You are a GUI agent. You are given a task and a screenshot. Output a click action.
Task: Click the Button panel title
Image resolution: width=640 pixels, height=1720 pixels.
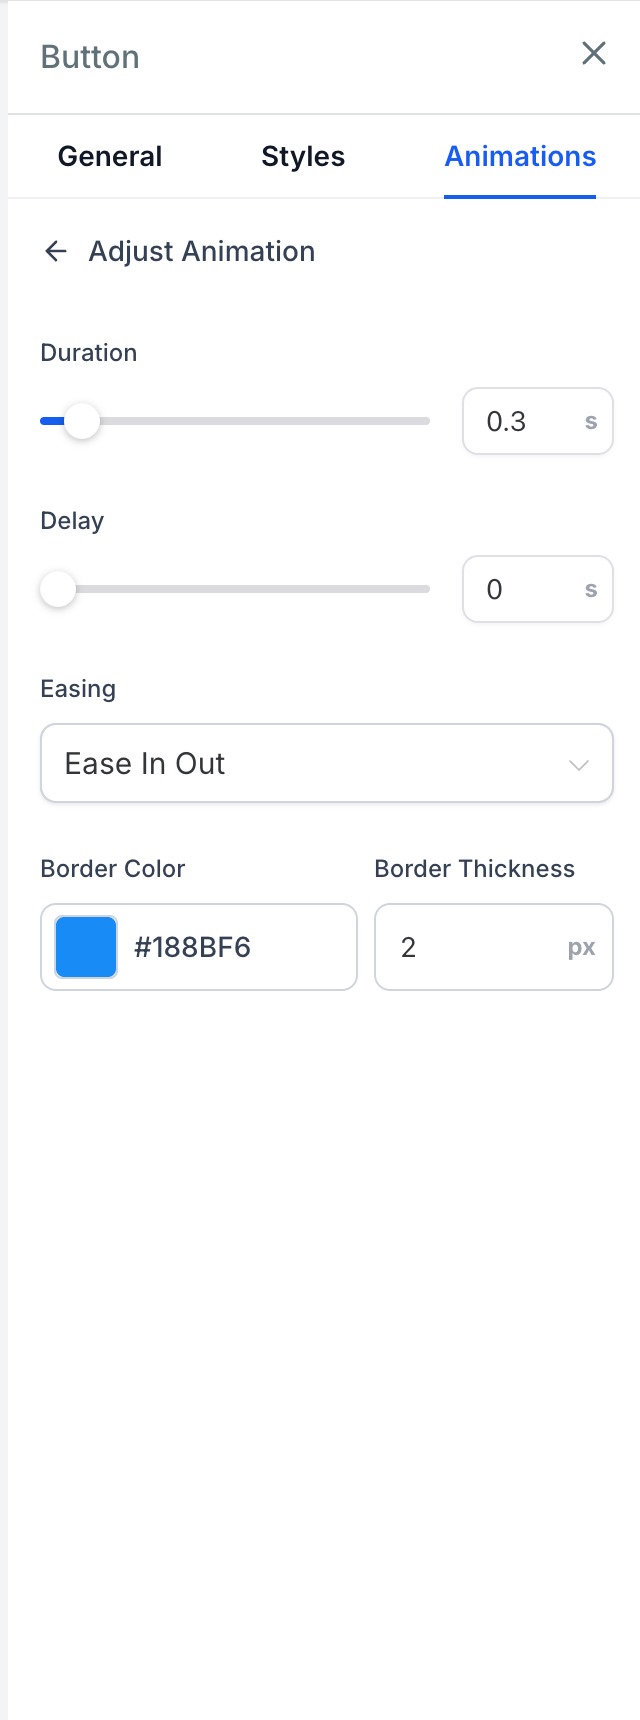click(x=90, y=57)
